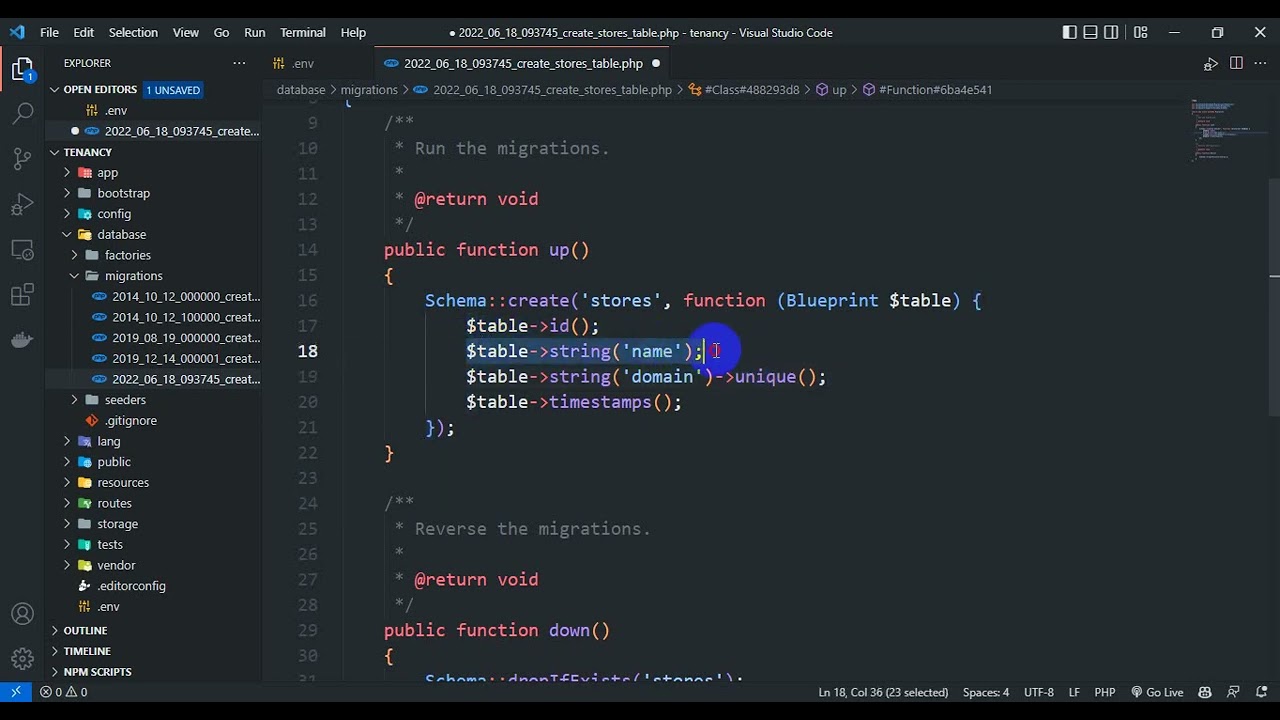Viewport: 1280px width, 720px height.
Task: Open editor More Actions ellipsis
Action: pos(1260,63)
